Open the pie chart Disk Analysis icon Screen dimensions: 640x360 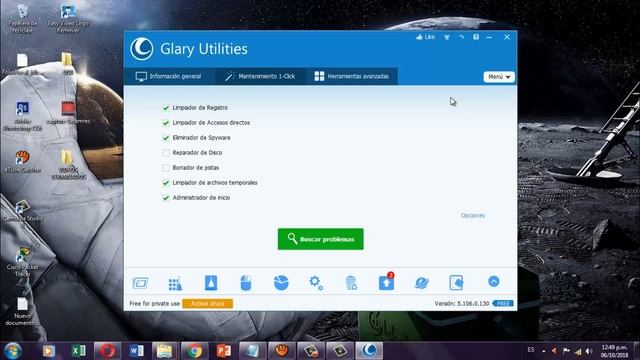281,282
